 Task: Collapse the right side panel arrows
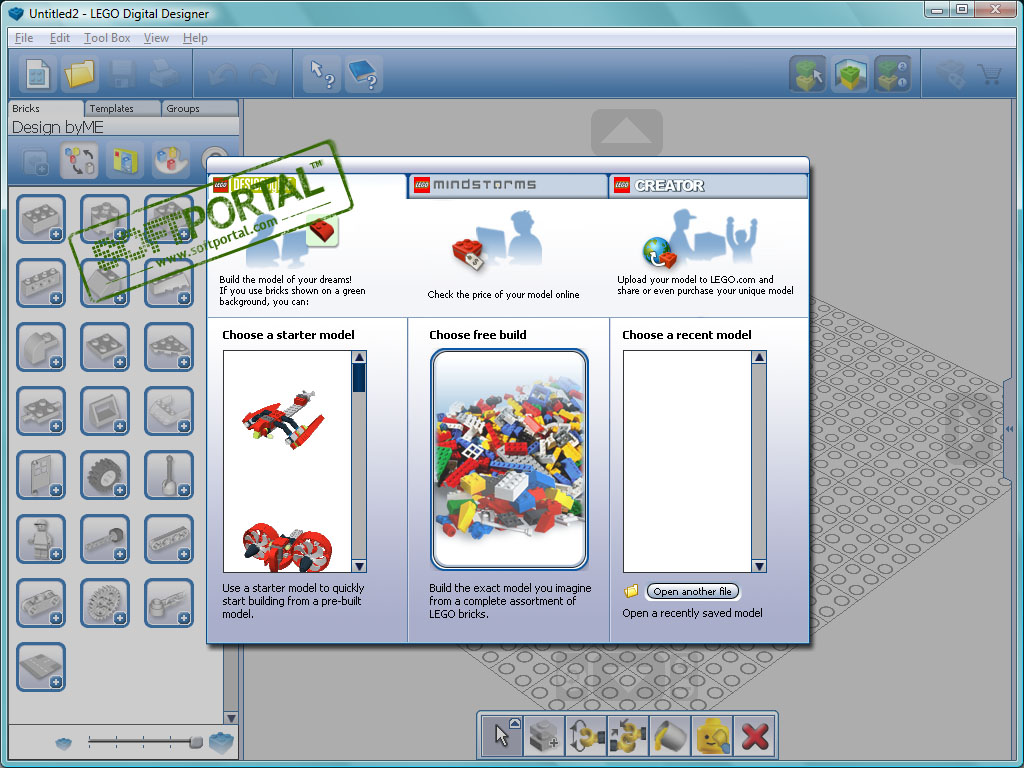pyautogui.click(x=1009, y=429)
